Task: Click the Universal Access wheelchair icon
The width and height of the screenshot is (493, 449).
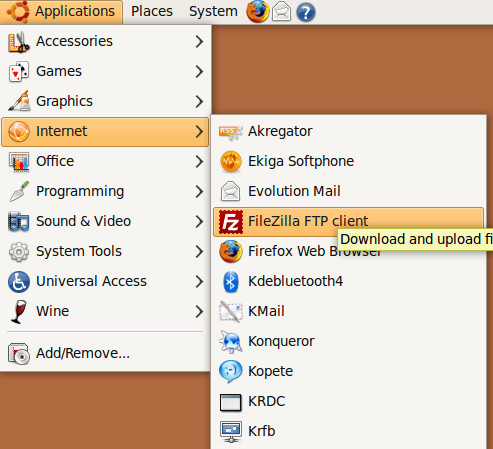Action: click(19, 281)
